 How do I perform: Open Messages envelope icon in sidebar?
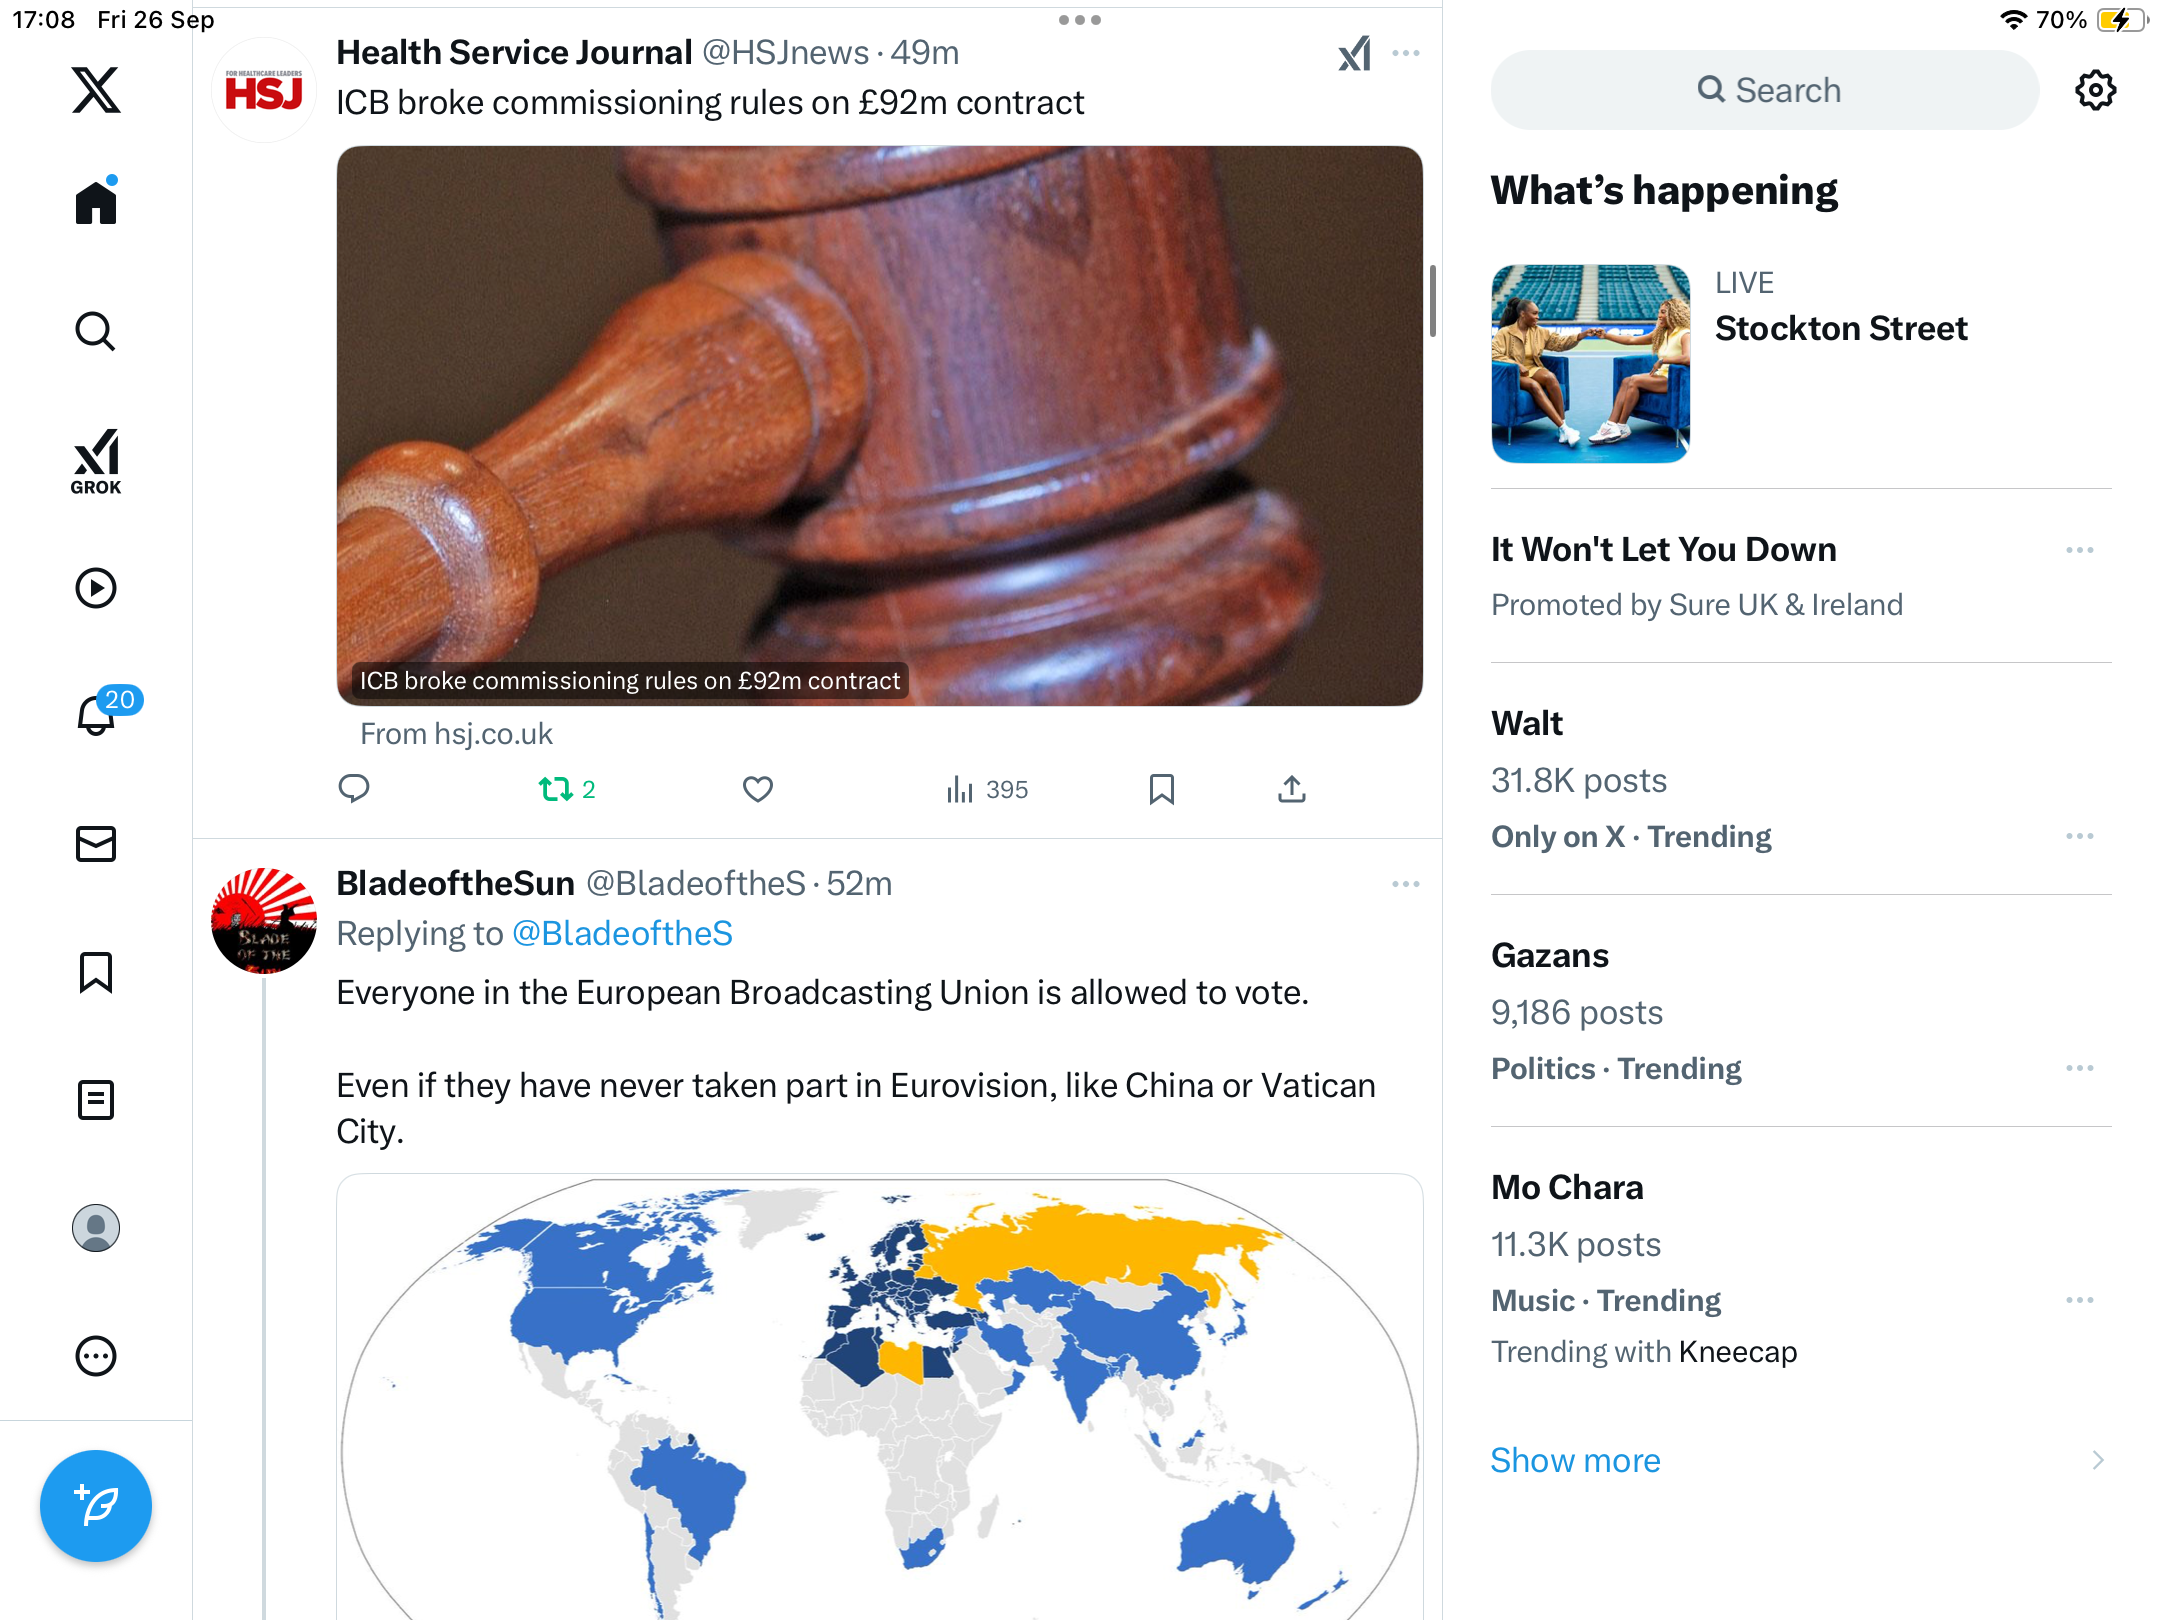[x=96, y=844]
